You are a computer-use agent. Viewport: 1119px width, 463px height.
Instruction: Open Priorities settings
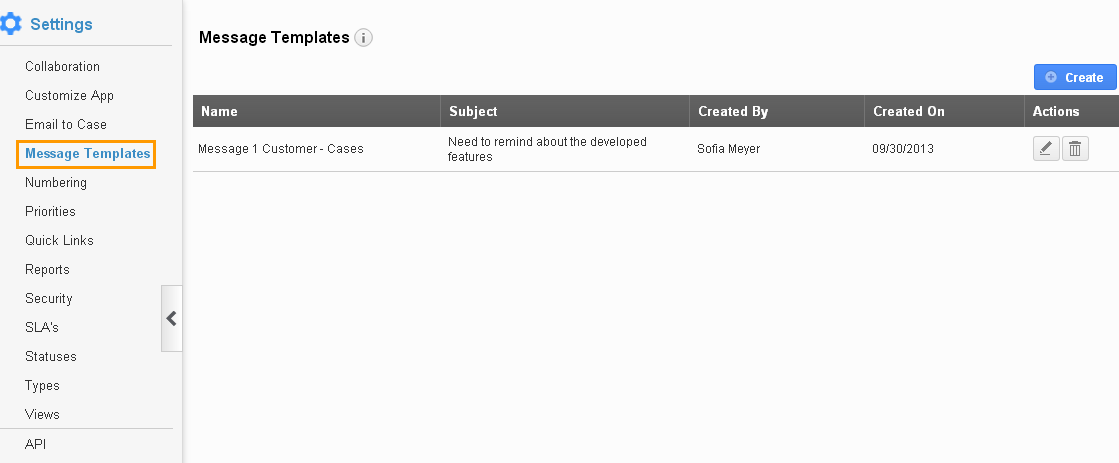[50, 211]
